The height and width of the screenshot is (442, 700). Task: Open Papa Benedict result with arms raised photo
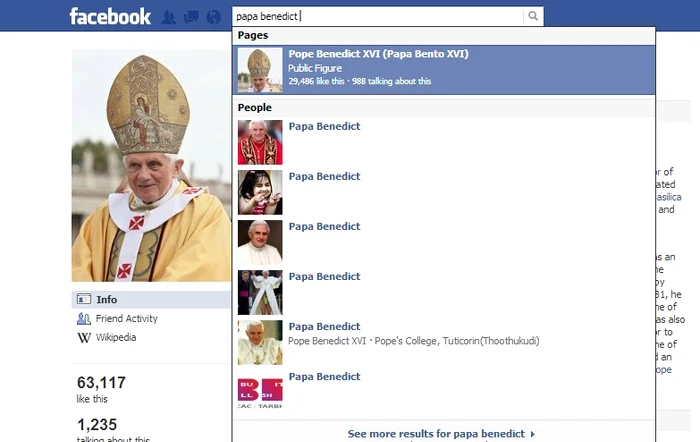pyautogui.click(x=444, y=292)
